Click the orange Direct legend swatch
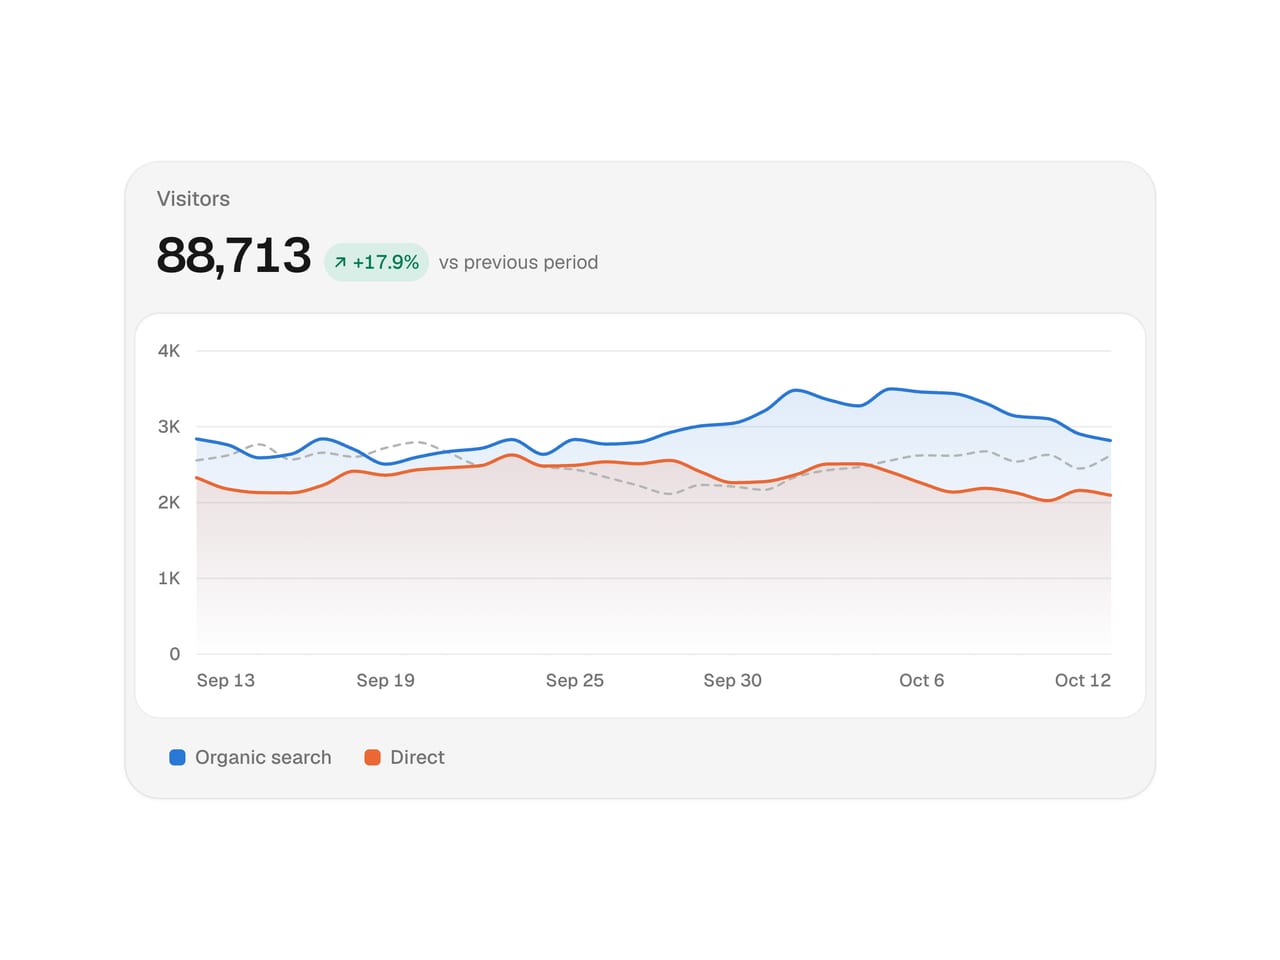Viewport: 1280px width, 960px height. 372,757
